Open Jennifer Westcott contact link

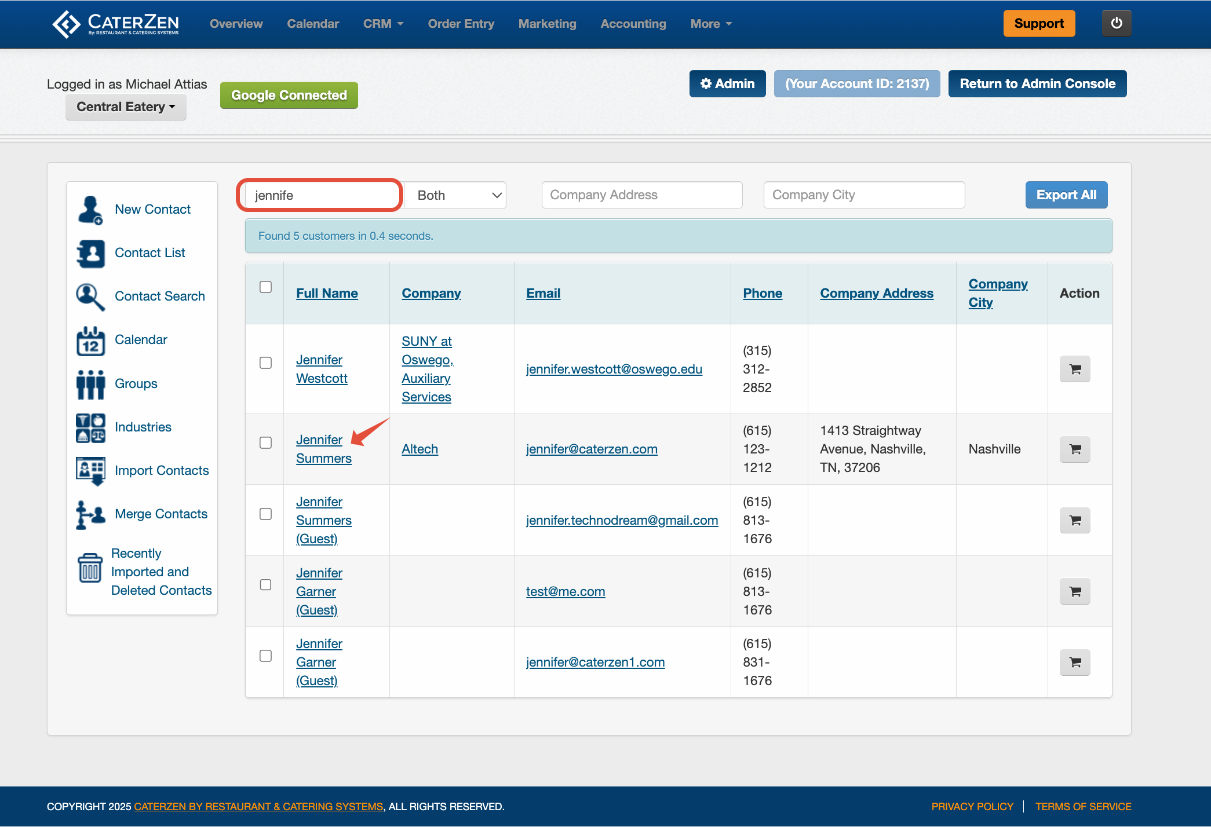[322, 369]
